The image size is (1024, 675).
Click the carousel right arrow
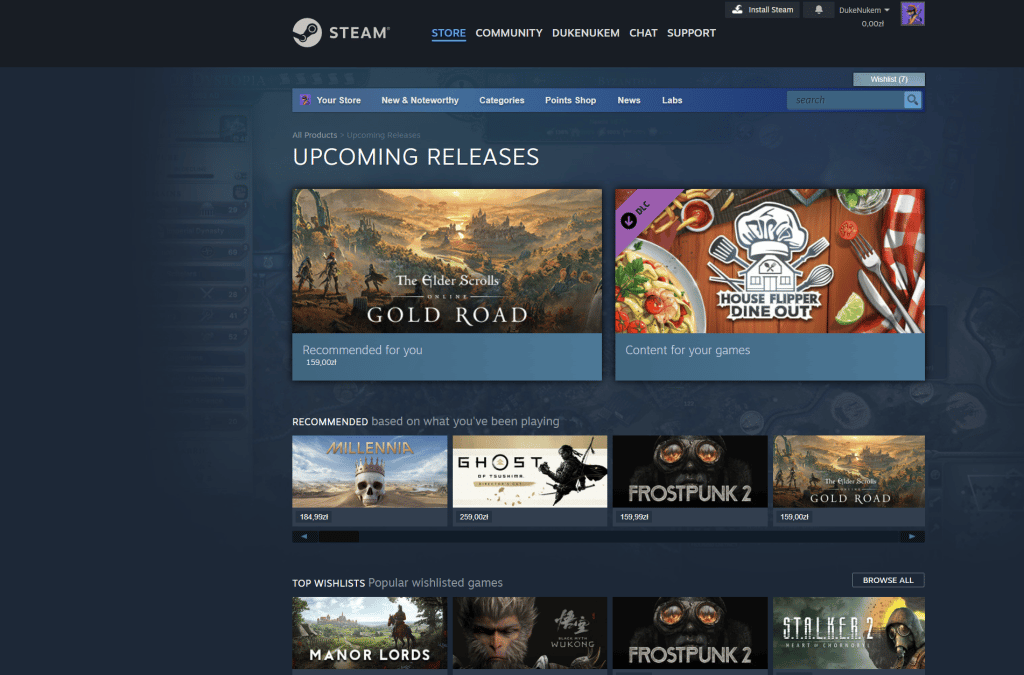912,537
